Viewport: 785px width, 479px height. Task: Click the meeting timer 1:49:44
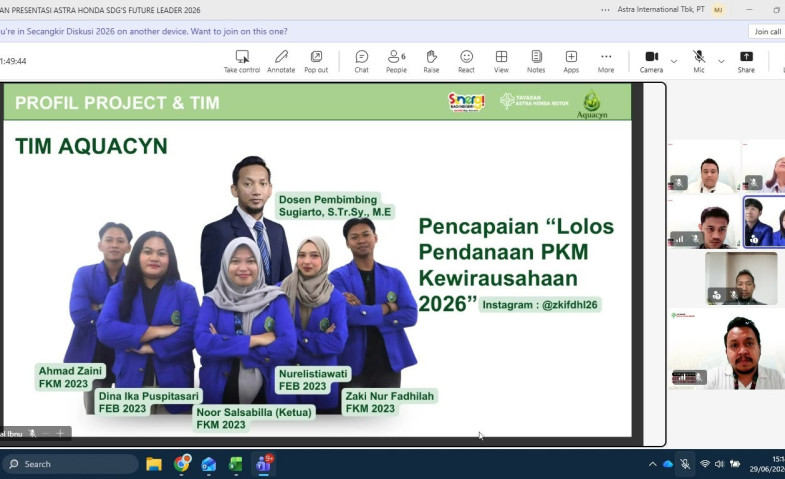coord(13,61)
